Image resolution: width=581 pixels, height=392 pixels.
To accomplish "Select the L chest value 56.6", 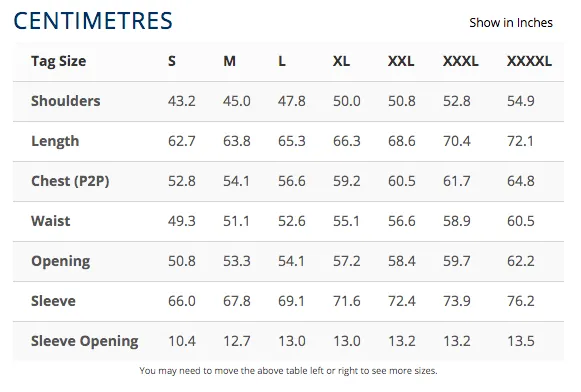I will [x=292, y=181].
